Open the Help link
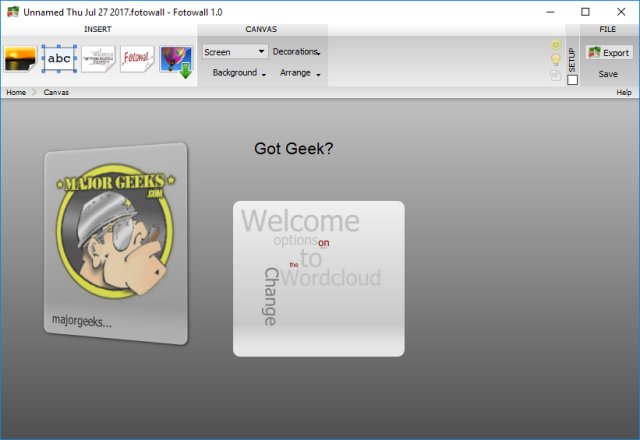 pos(624,92)
